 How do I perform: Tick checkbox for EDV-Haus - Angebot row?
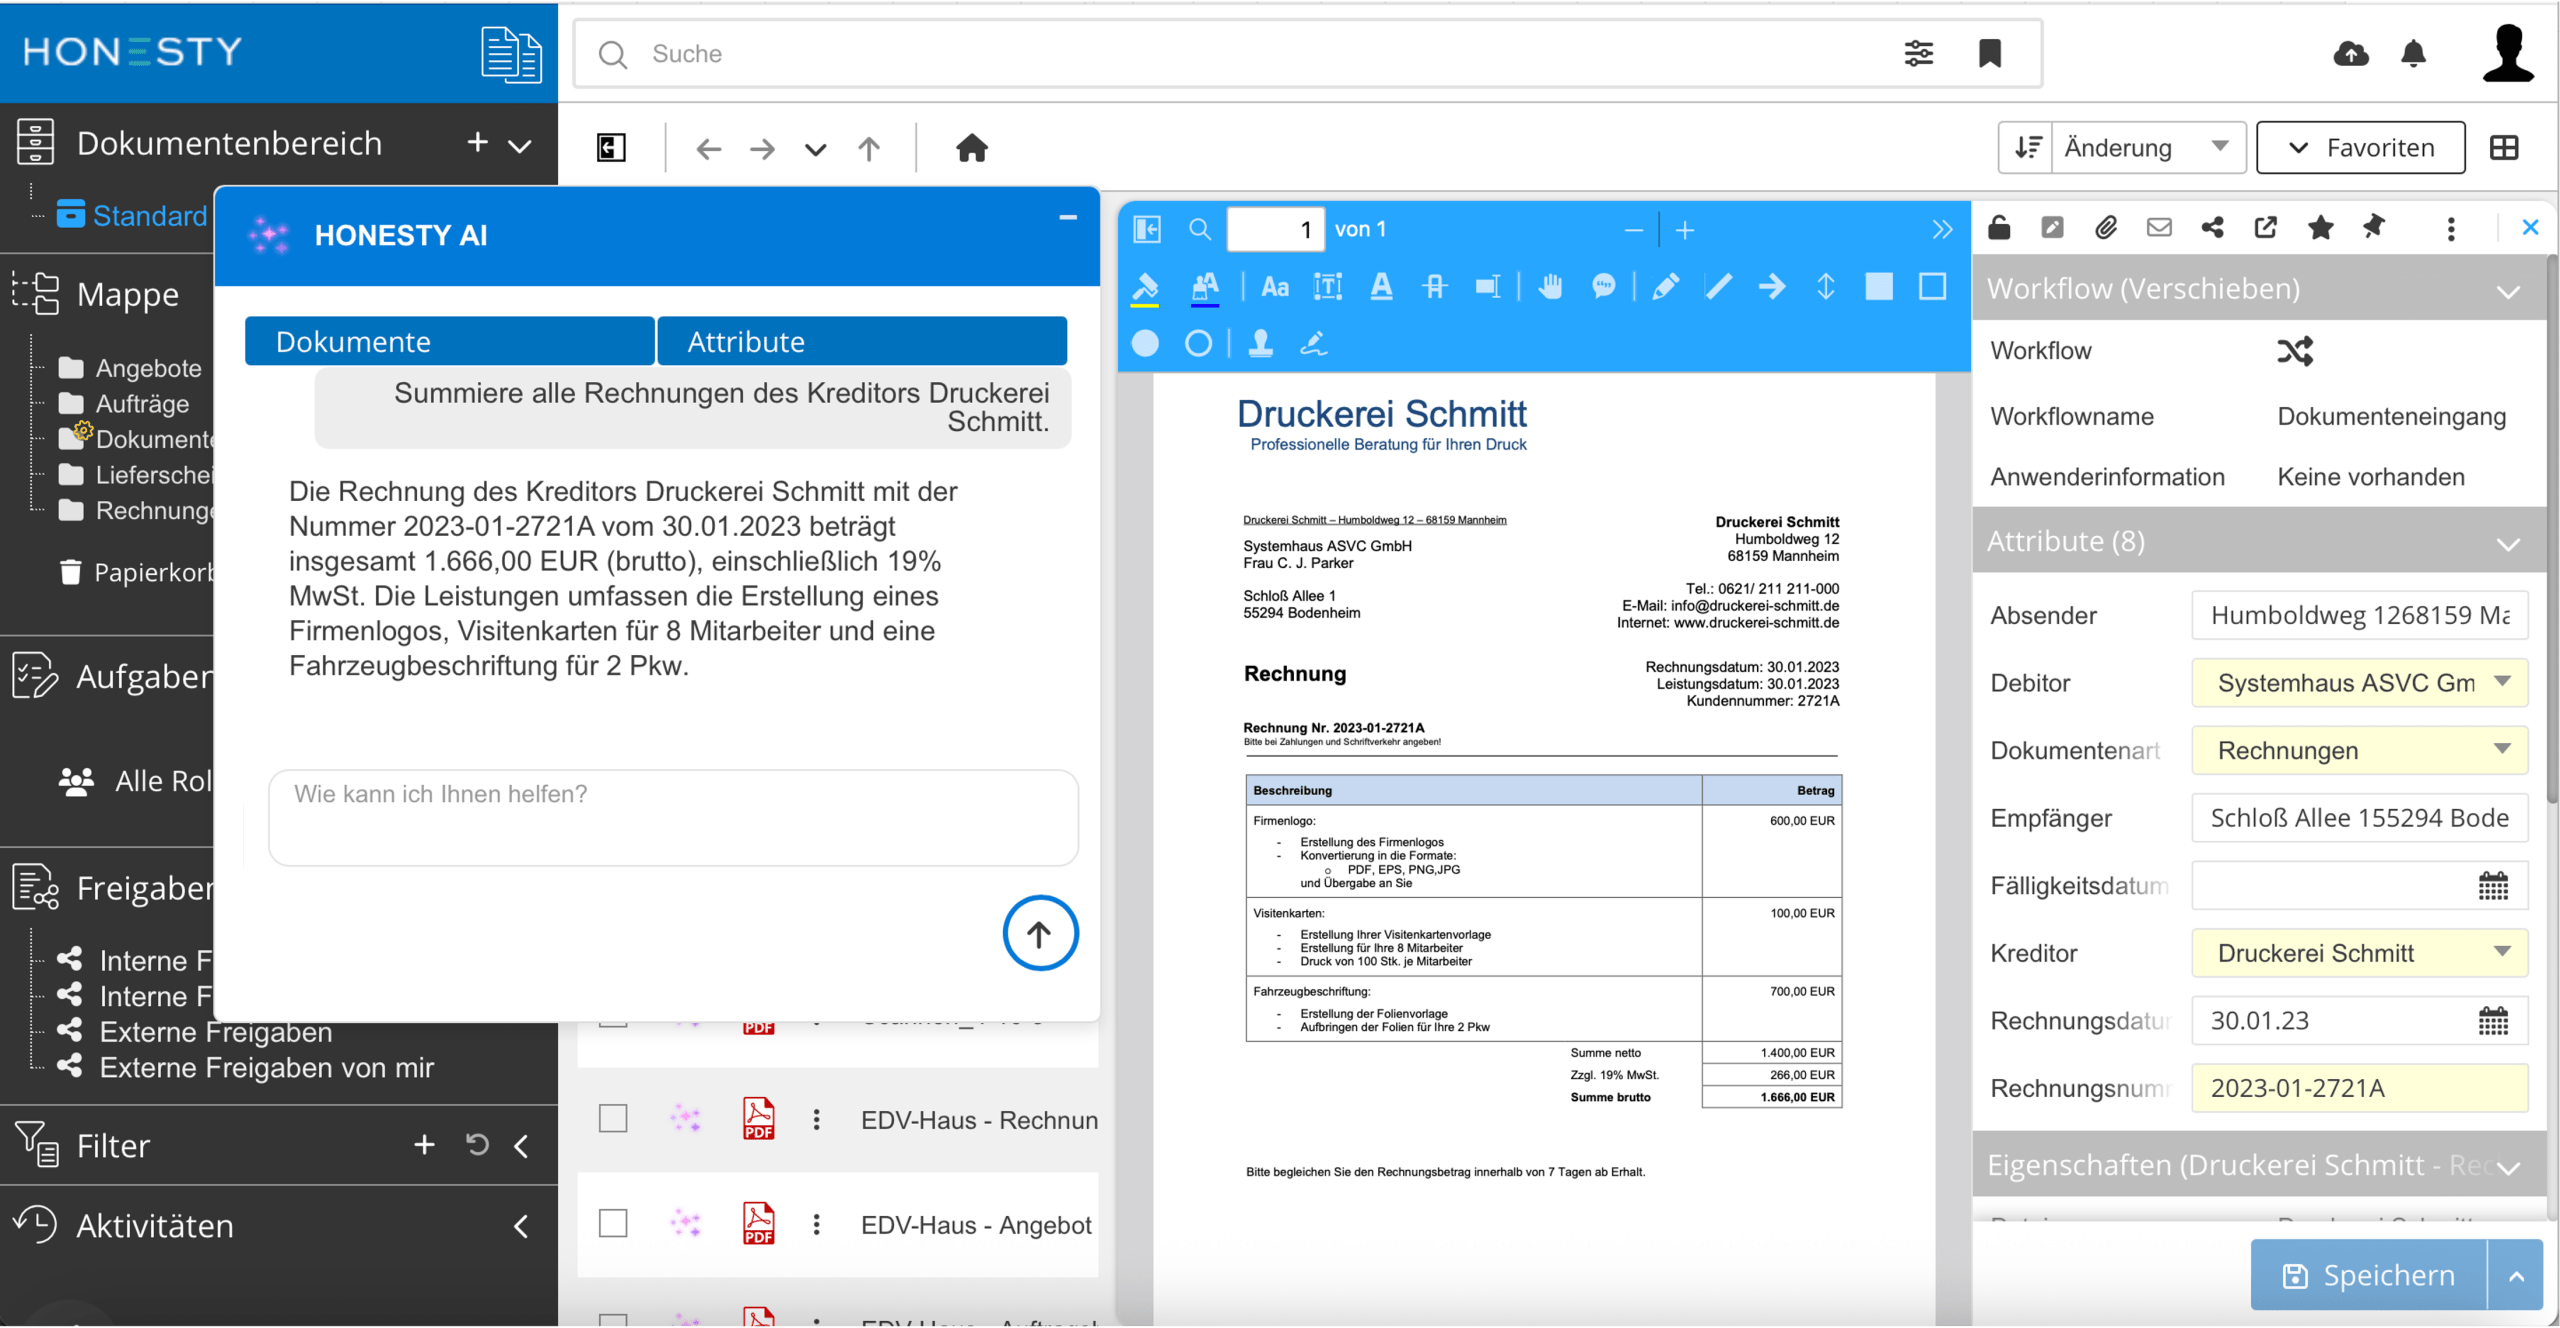point(613,1224)
